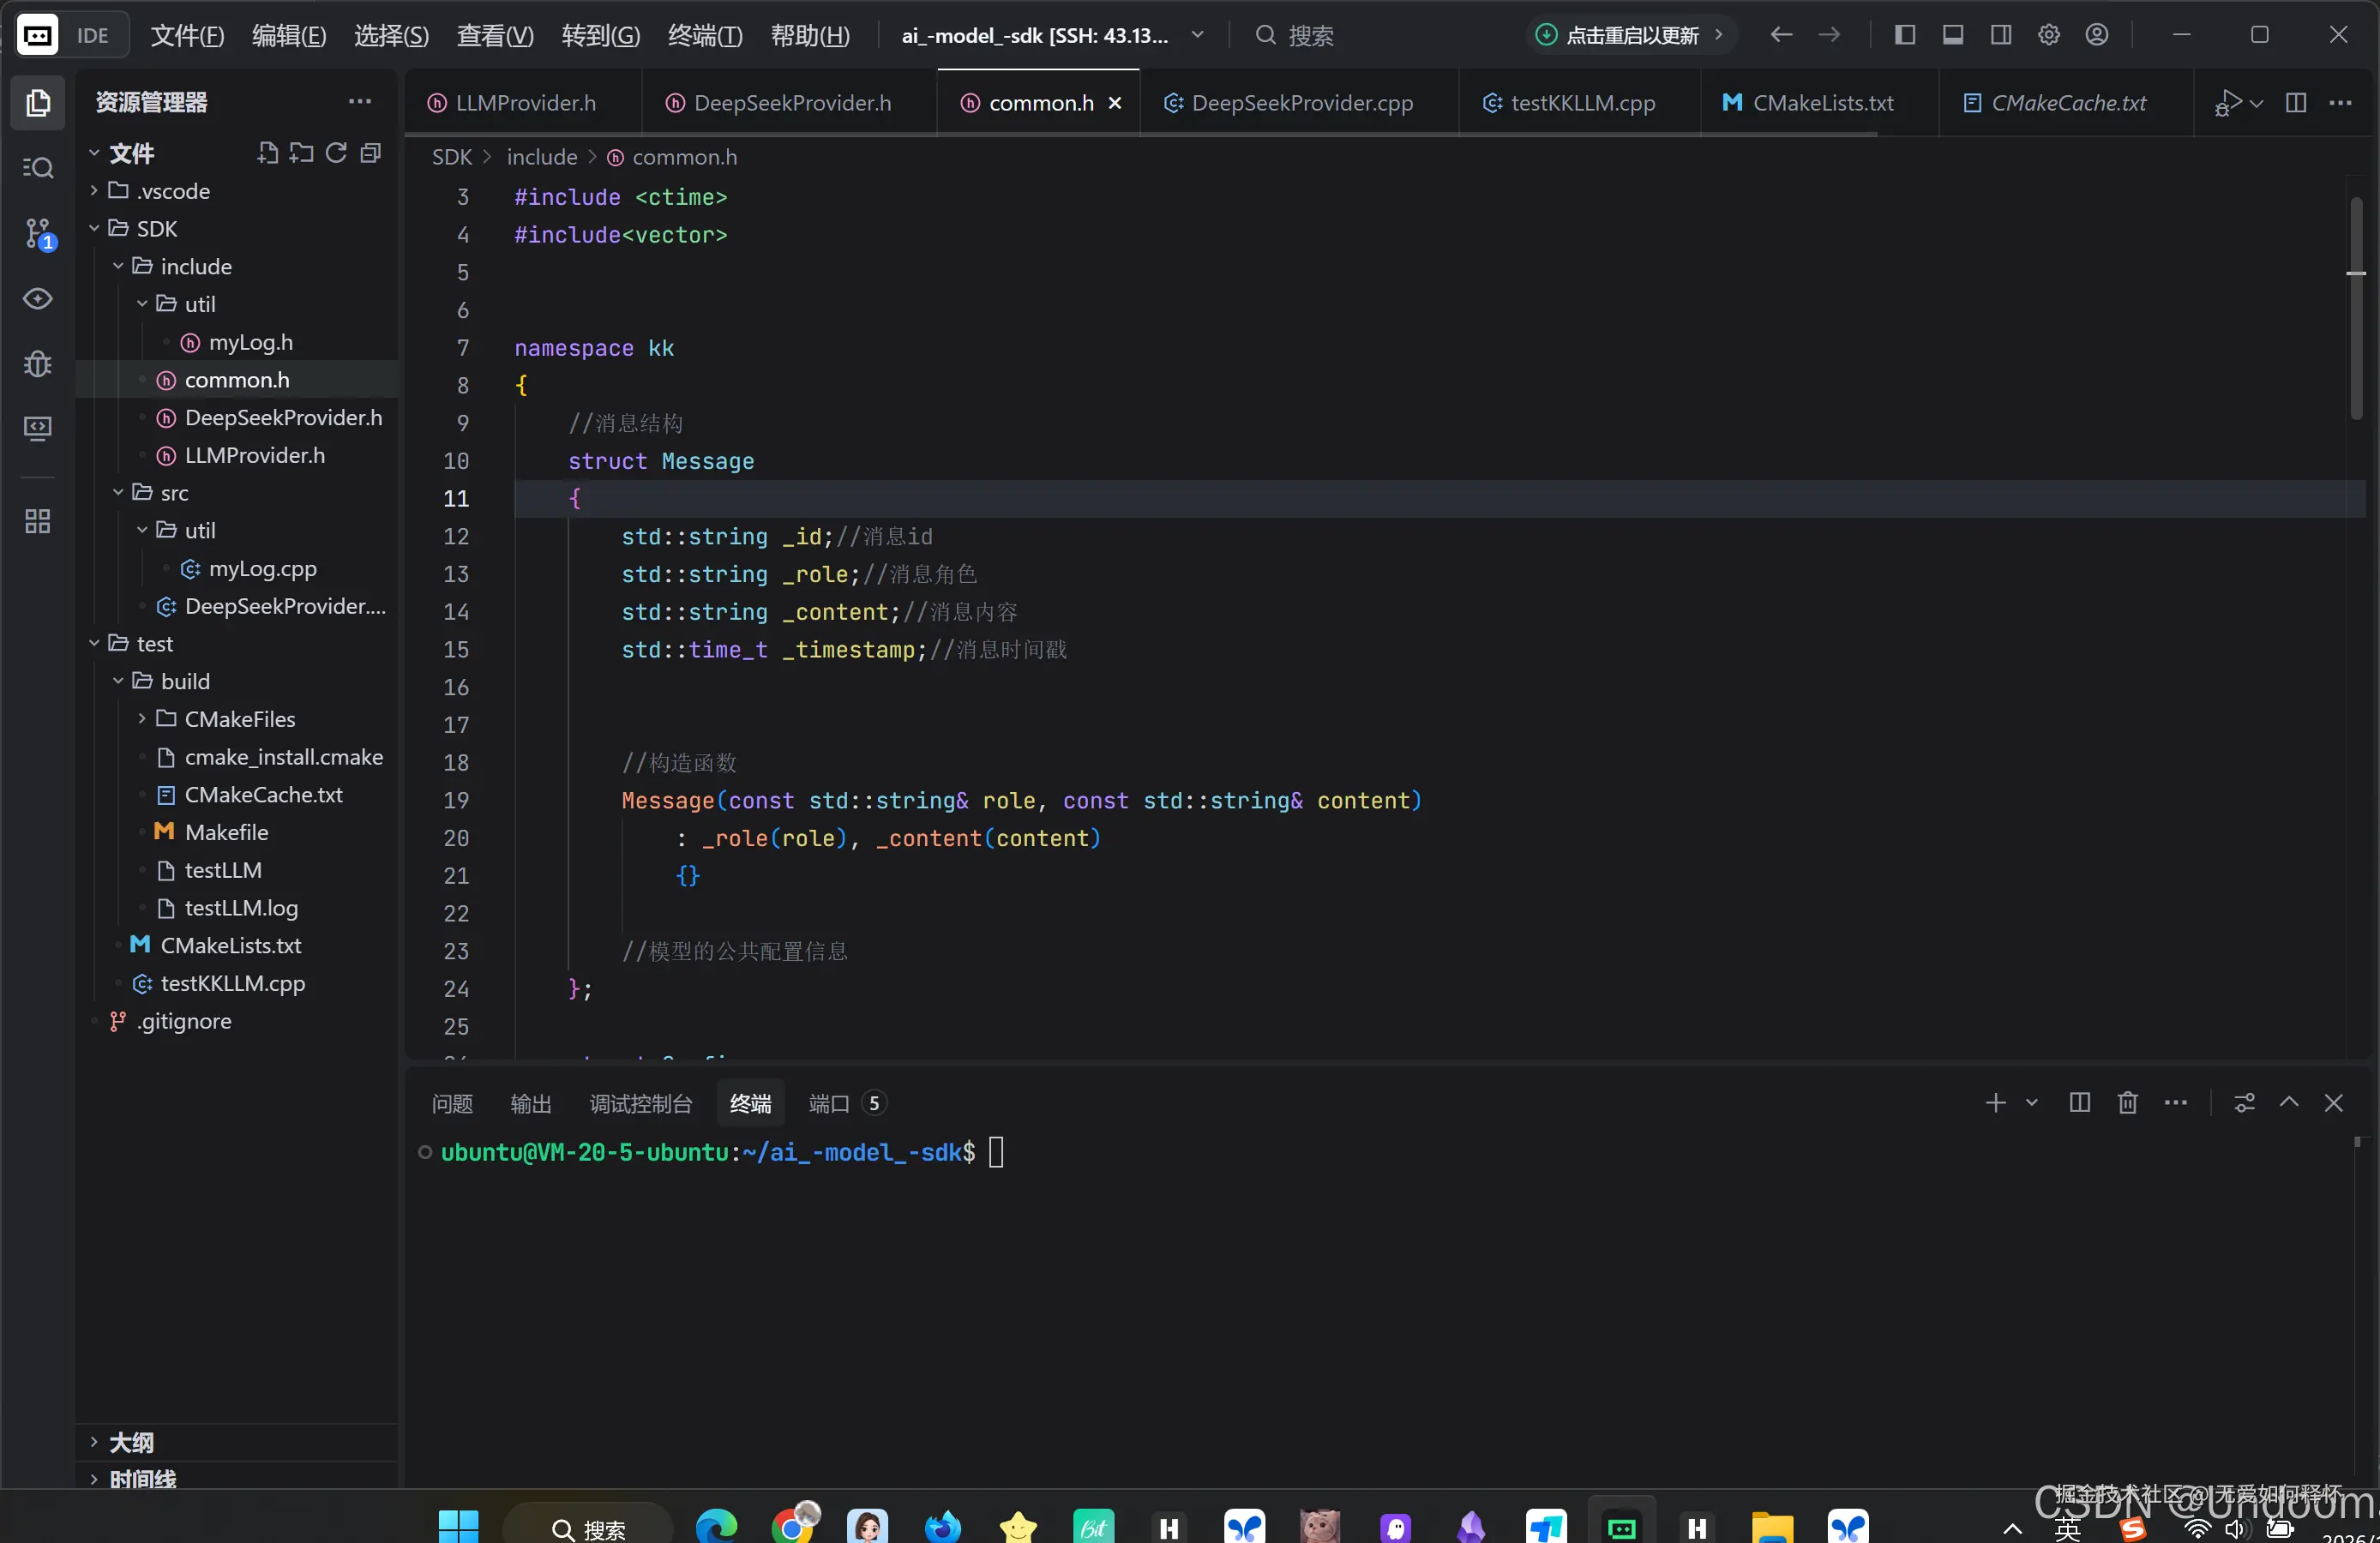Toggle the secondary sidebar layout button
This screenshot has height=1543, width=2380.
point(2000,35)
